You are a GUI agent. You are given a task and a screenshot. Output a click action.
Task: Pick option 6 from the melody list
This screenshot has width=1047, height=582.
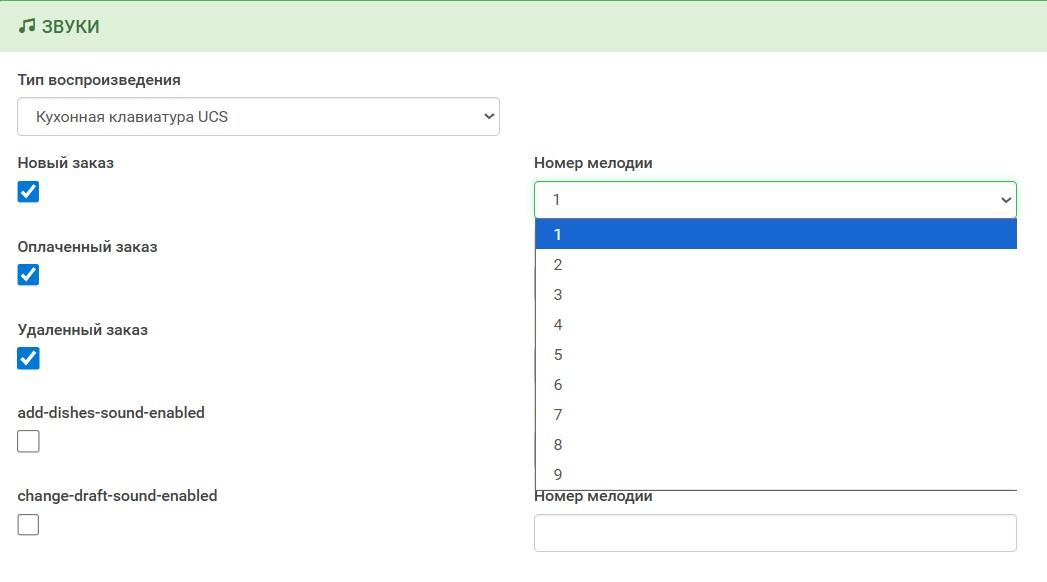pyautogui.click(x=775, y=385)
